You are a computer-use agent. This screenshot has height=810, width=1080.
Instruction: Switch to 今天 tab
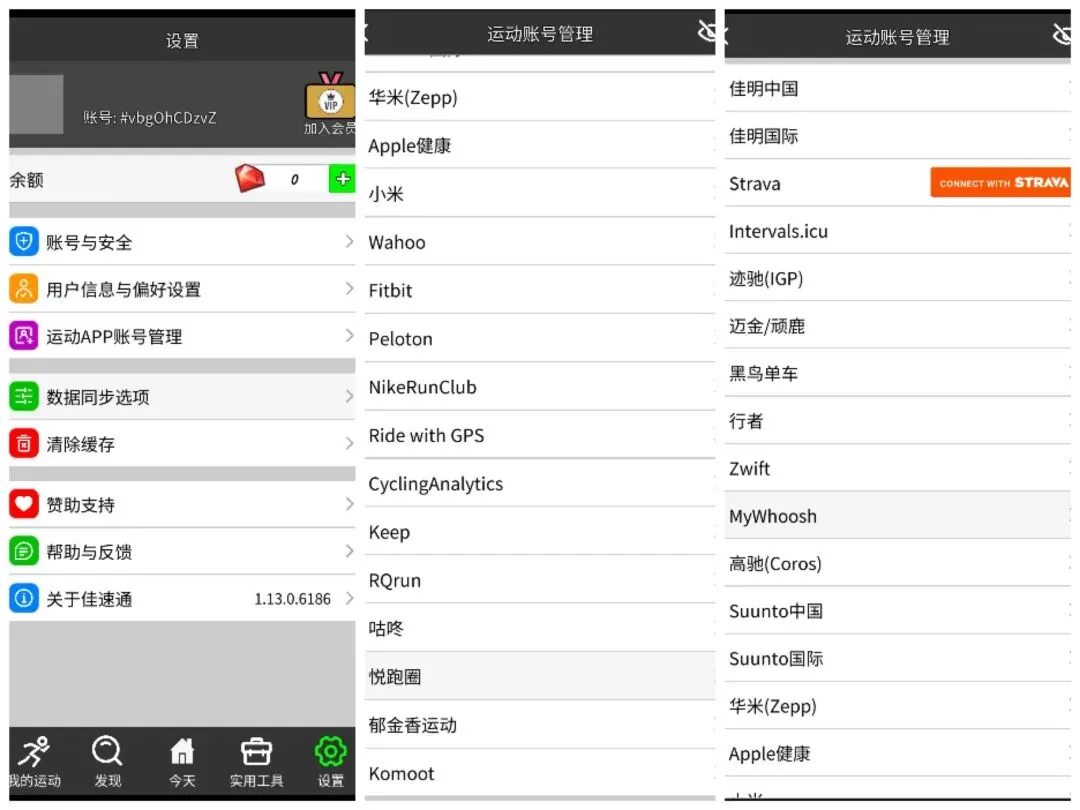[182, 762]
